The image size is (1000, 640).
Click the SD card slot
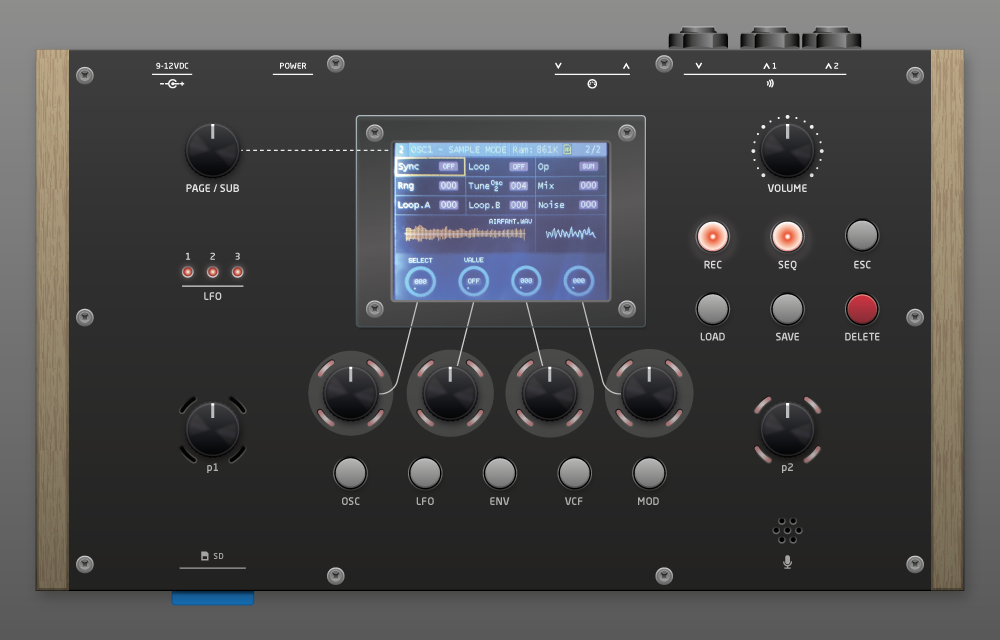pos(212,598)
